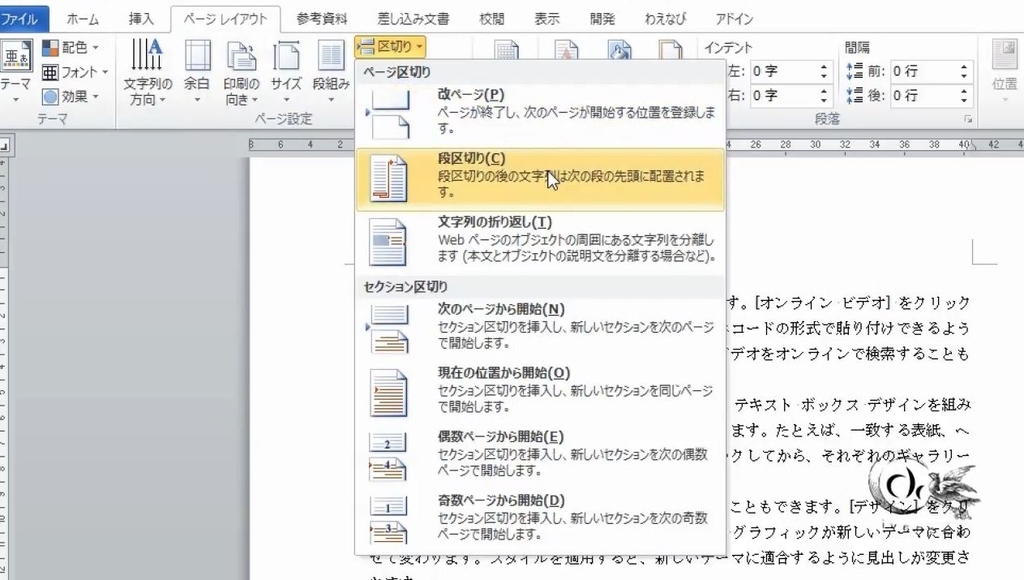Click the 段区切り column break icon
The image size is (1024, 580).
point(389,178)
